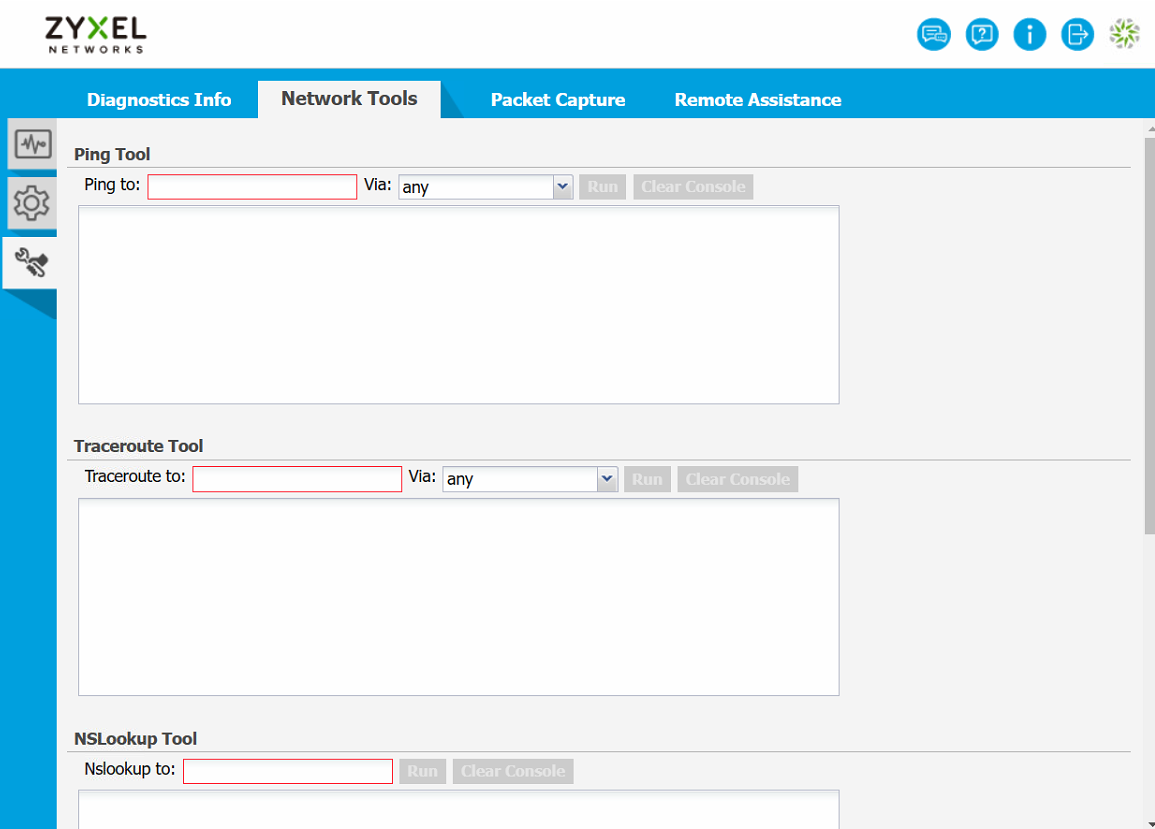Open the Monitor sidebar icon

coord(32,144)
